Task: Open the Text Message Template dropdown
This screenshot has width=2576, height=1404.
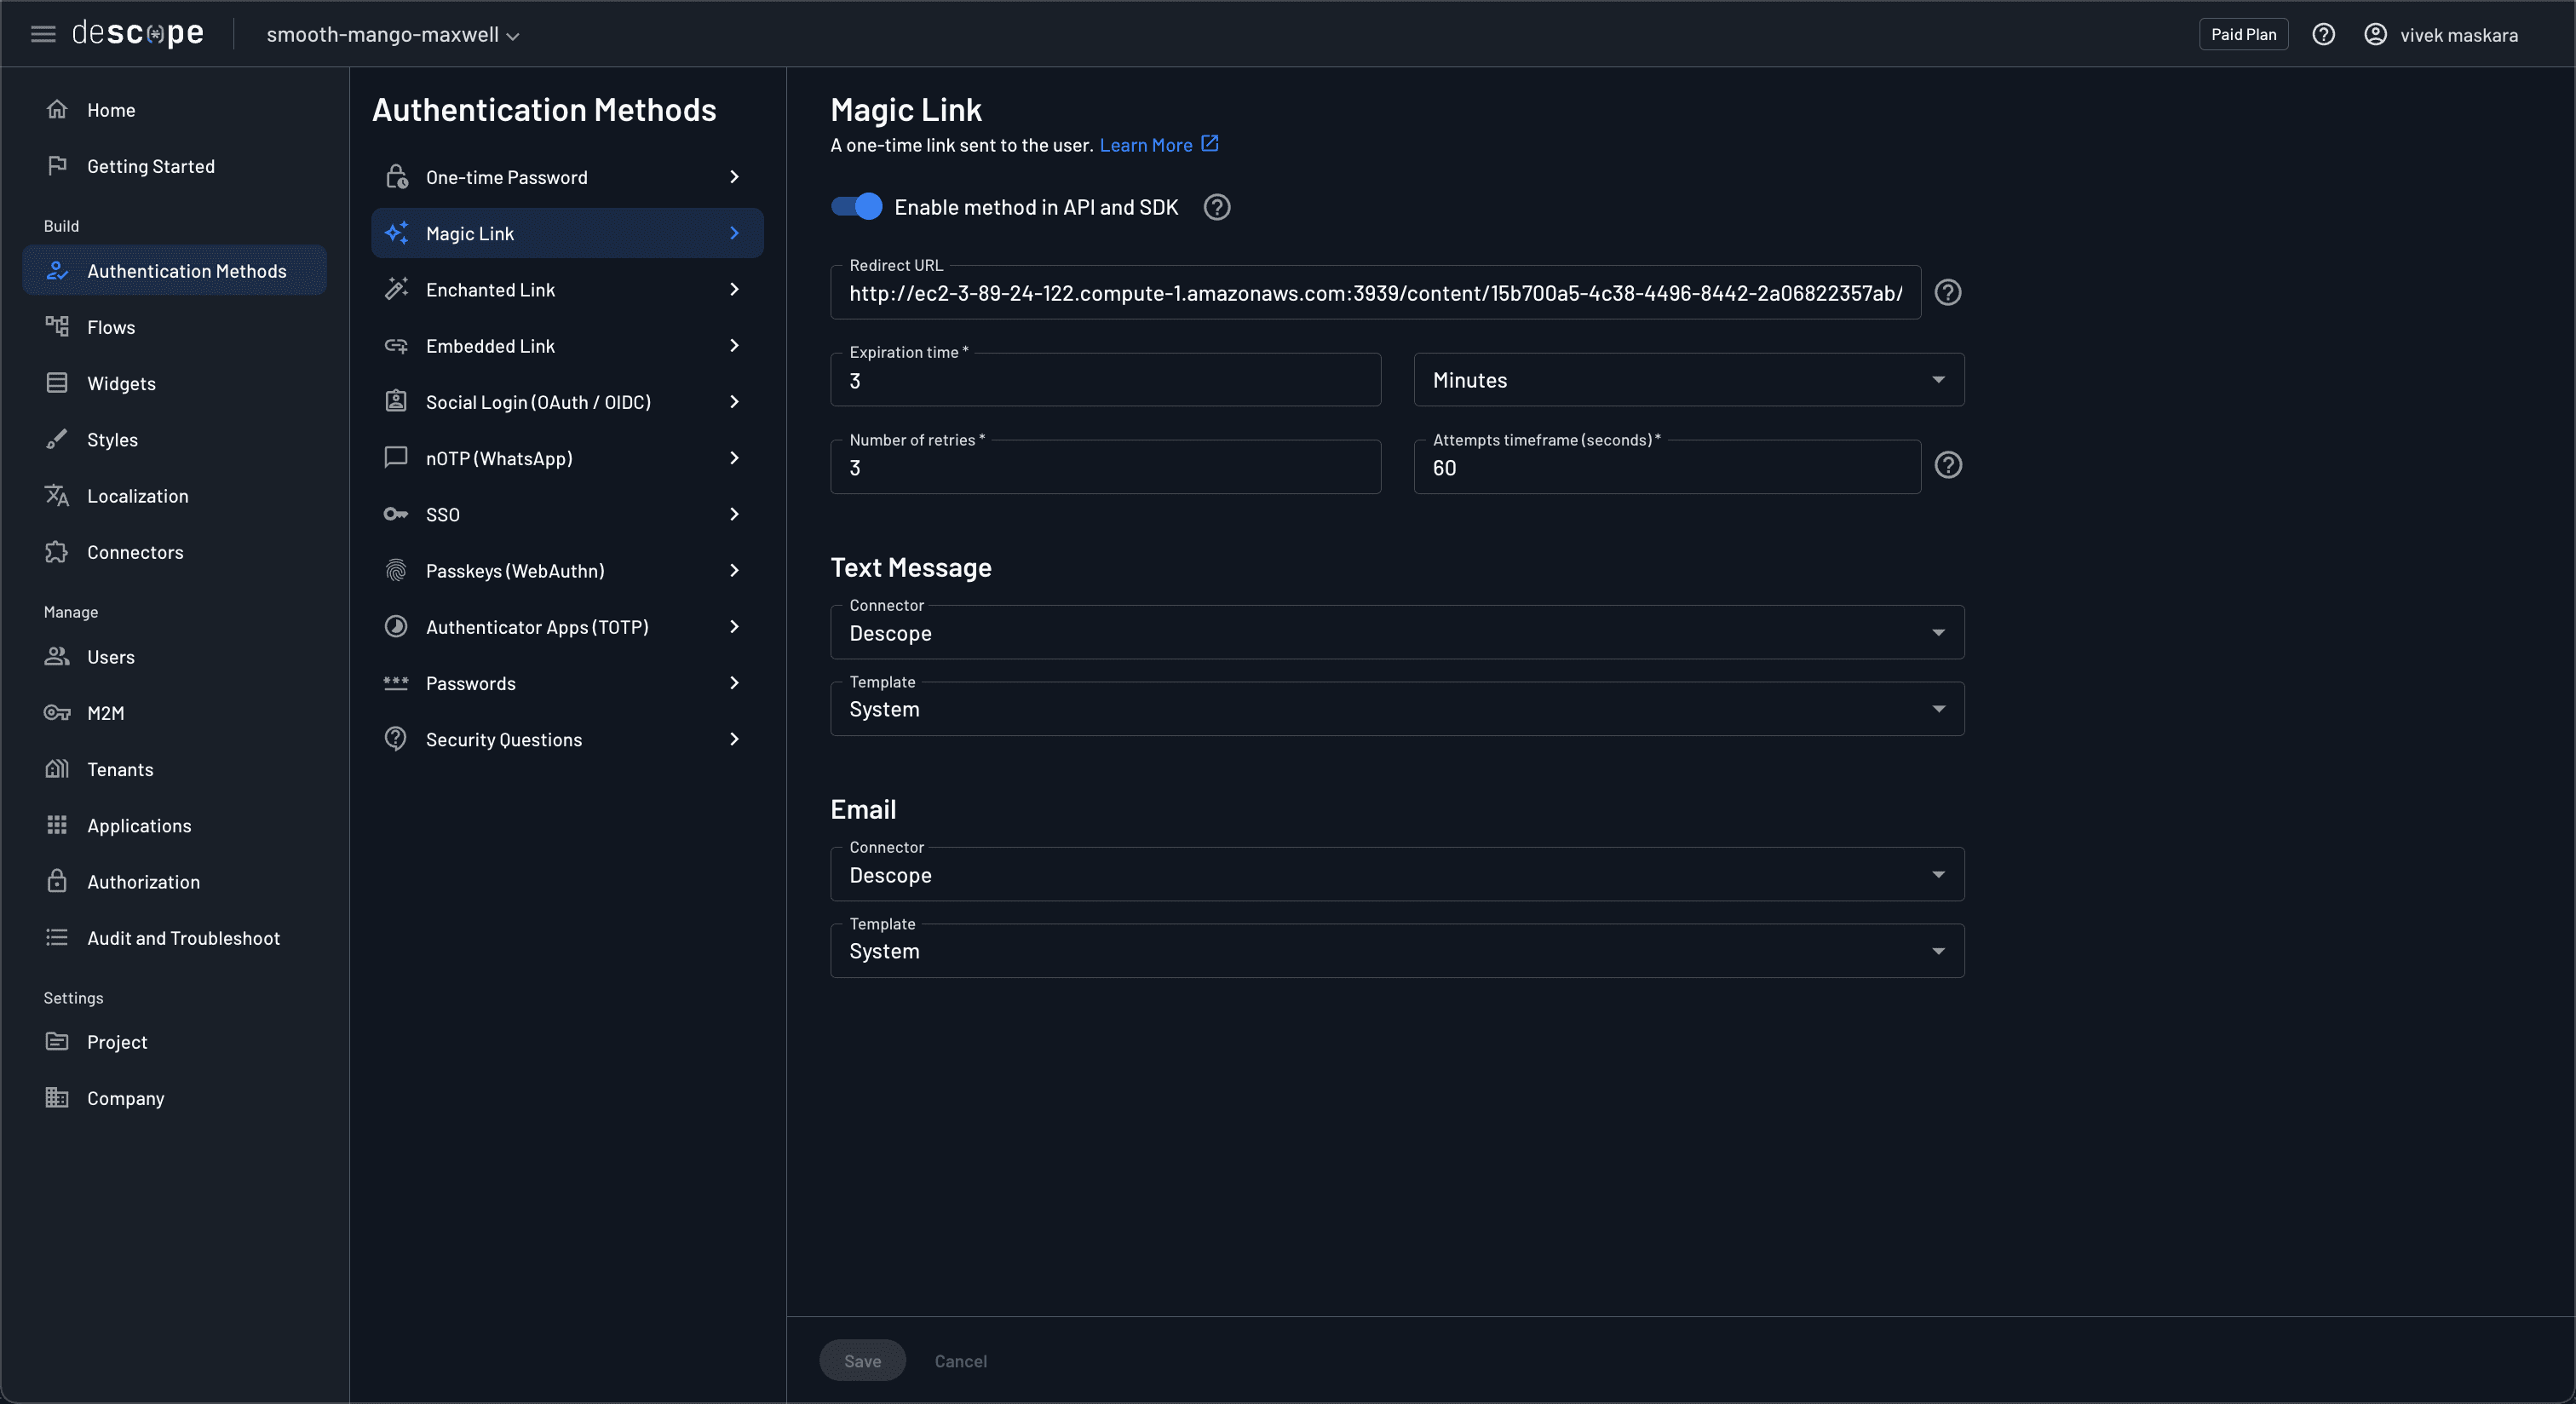Action: coord(1396,709)
